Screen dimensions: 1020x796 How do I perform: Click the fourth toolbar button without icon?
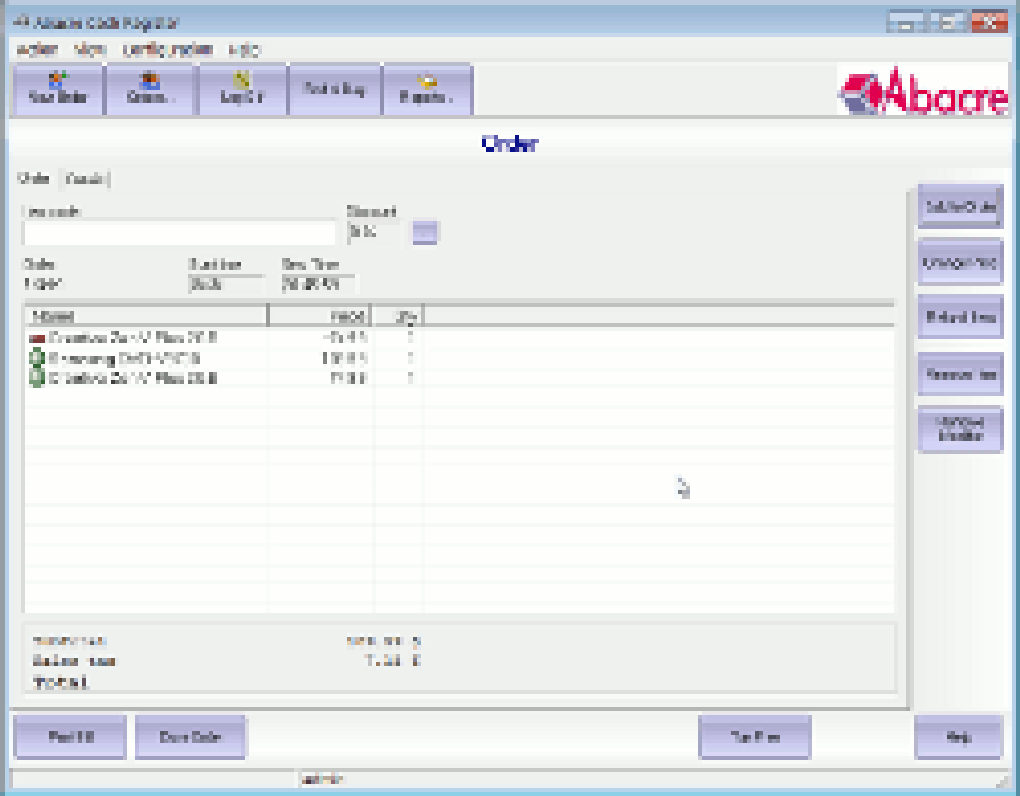(x=334, y=90)
